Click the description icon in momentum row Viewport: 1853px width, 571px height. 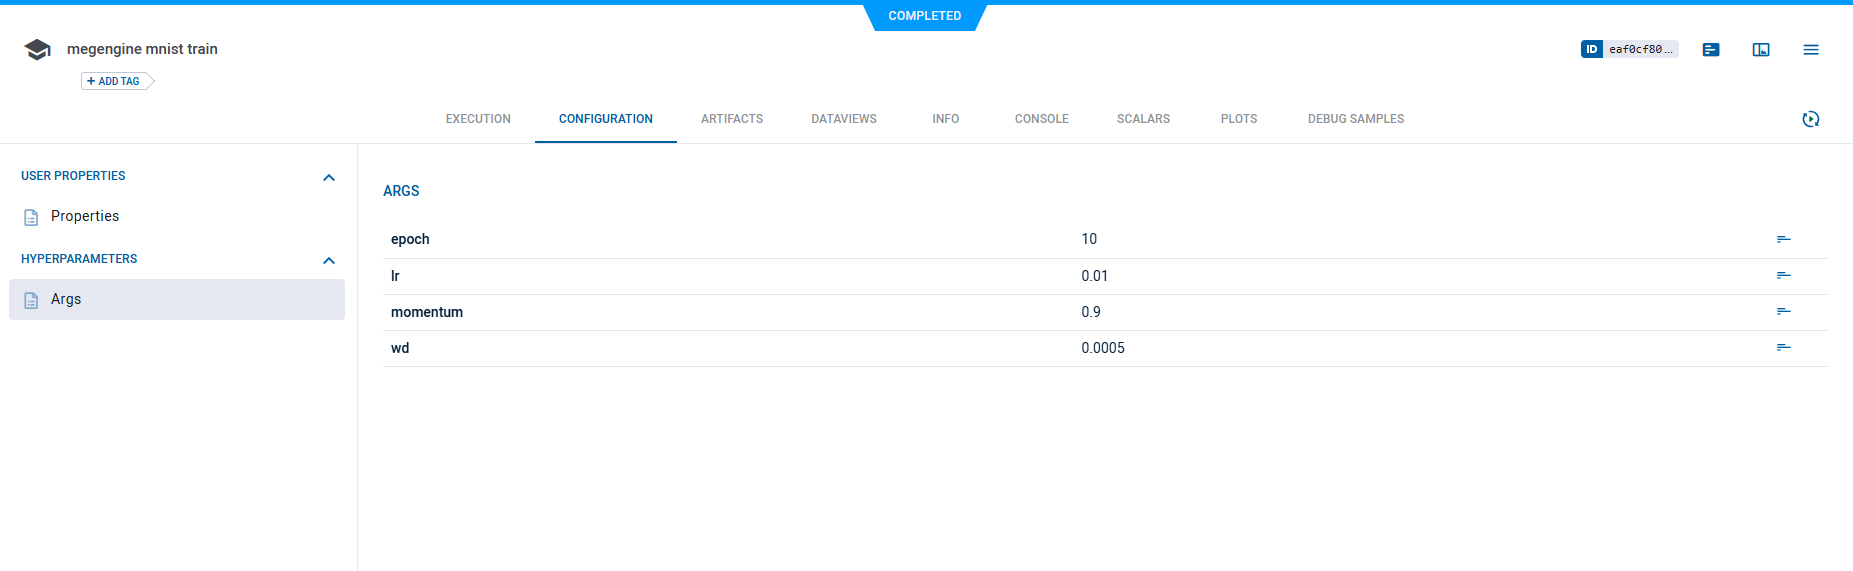tap(1783, 311)
